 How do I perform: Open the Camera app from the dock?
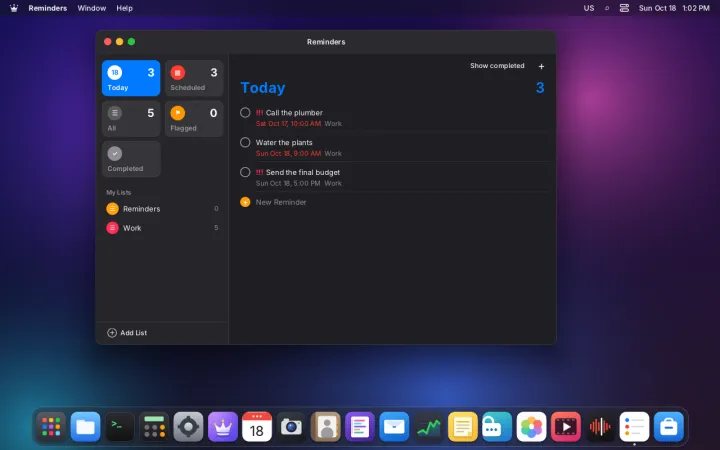[x=291, y=427]
